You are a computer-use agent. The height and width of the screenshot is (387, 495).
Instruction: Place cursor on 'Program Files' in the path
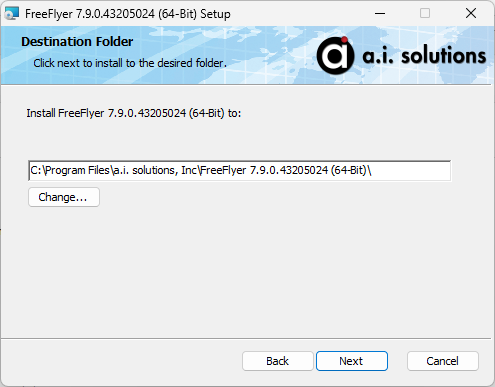pos(77,170)
